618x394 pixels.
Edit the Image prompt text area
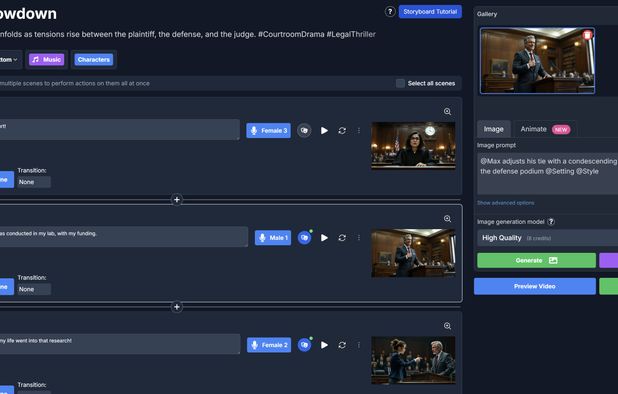pos(548,173)
